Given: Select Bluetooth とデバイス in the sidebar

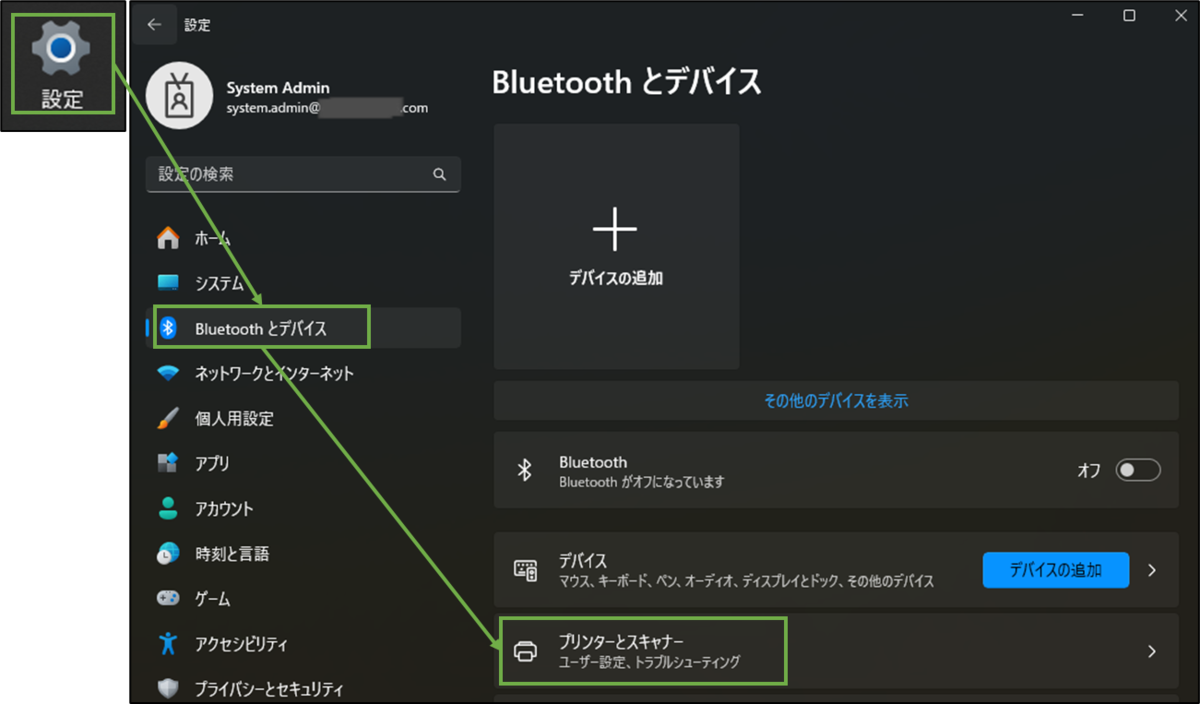Looking at the screenshot, I should click(x=304, y=328).
